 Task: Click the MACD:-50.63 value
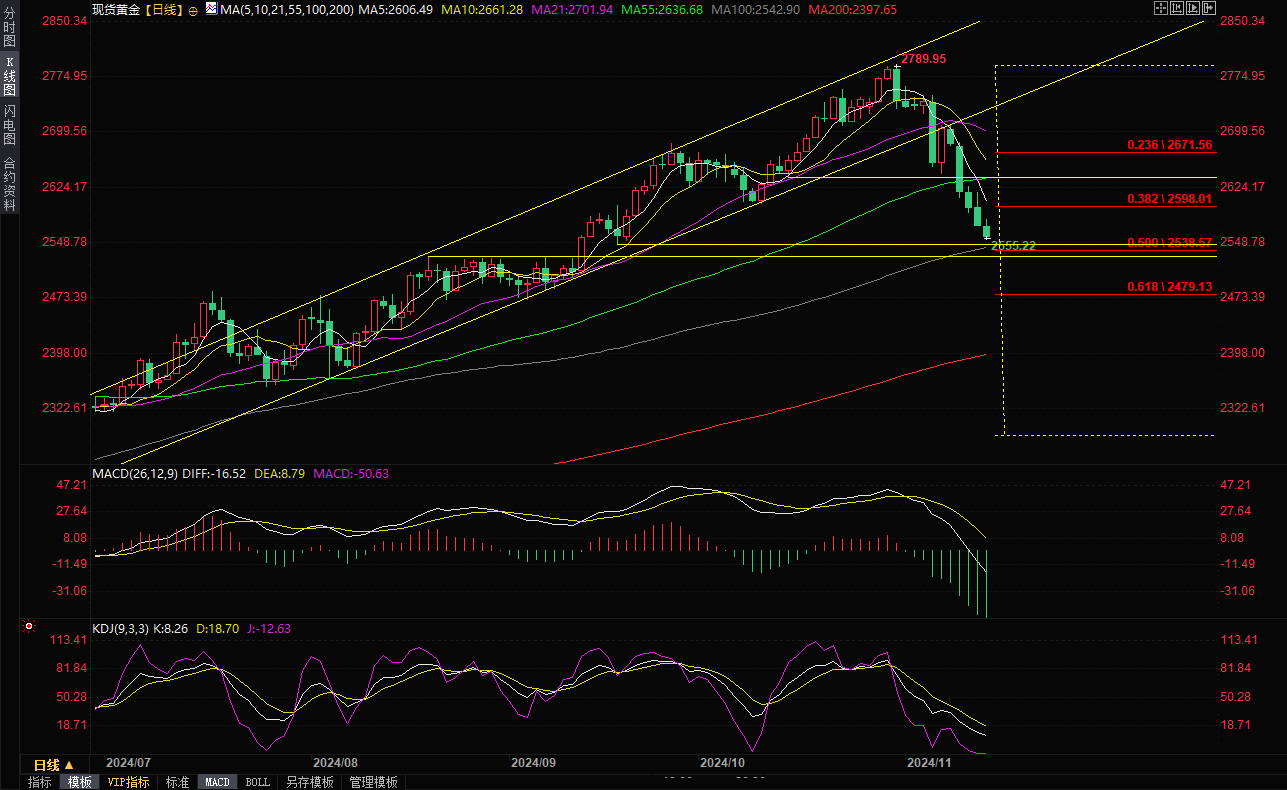pos(351,473)
